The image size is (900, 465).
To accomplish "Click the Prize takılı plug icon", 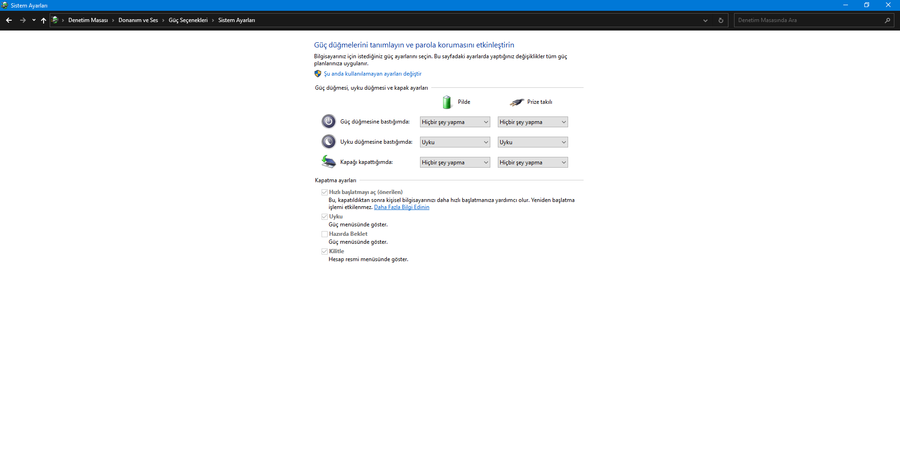I will click(517, 102).
